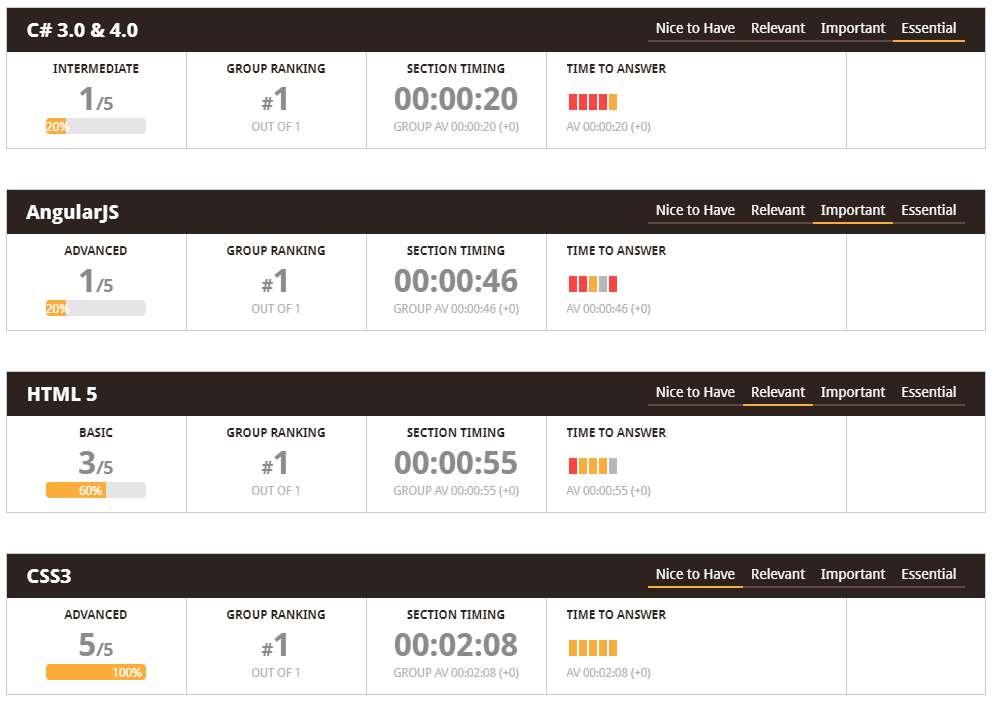Click the 60% score bar under HTML 5
The image size is (993, 701).
pyautogui.click(x=96, y=490)
